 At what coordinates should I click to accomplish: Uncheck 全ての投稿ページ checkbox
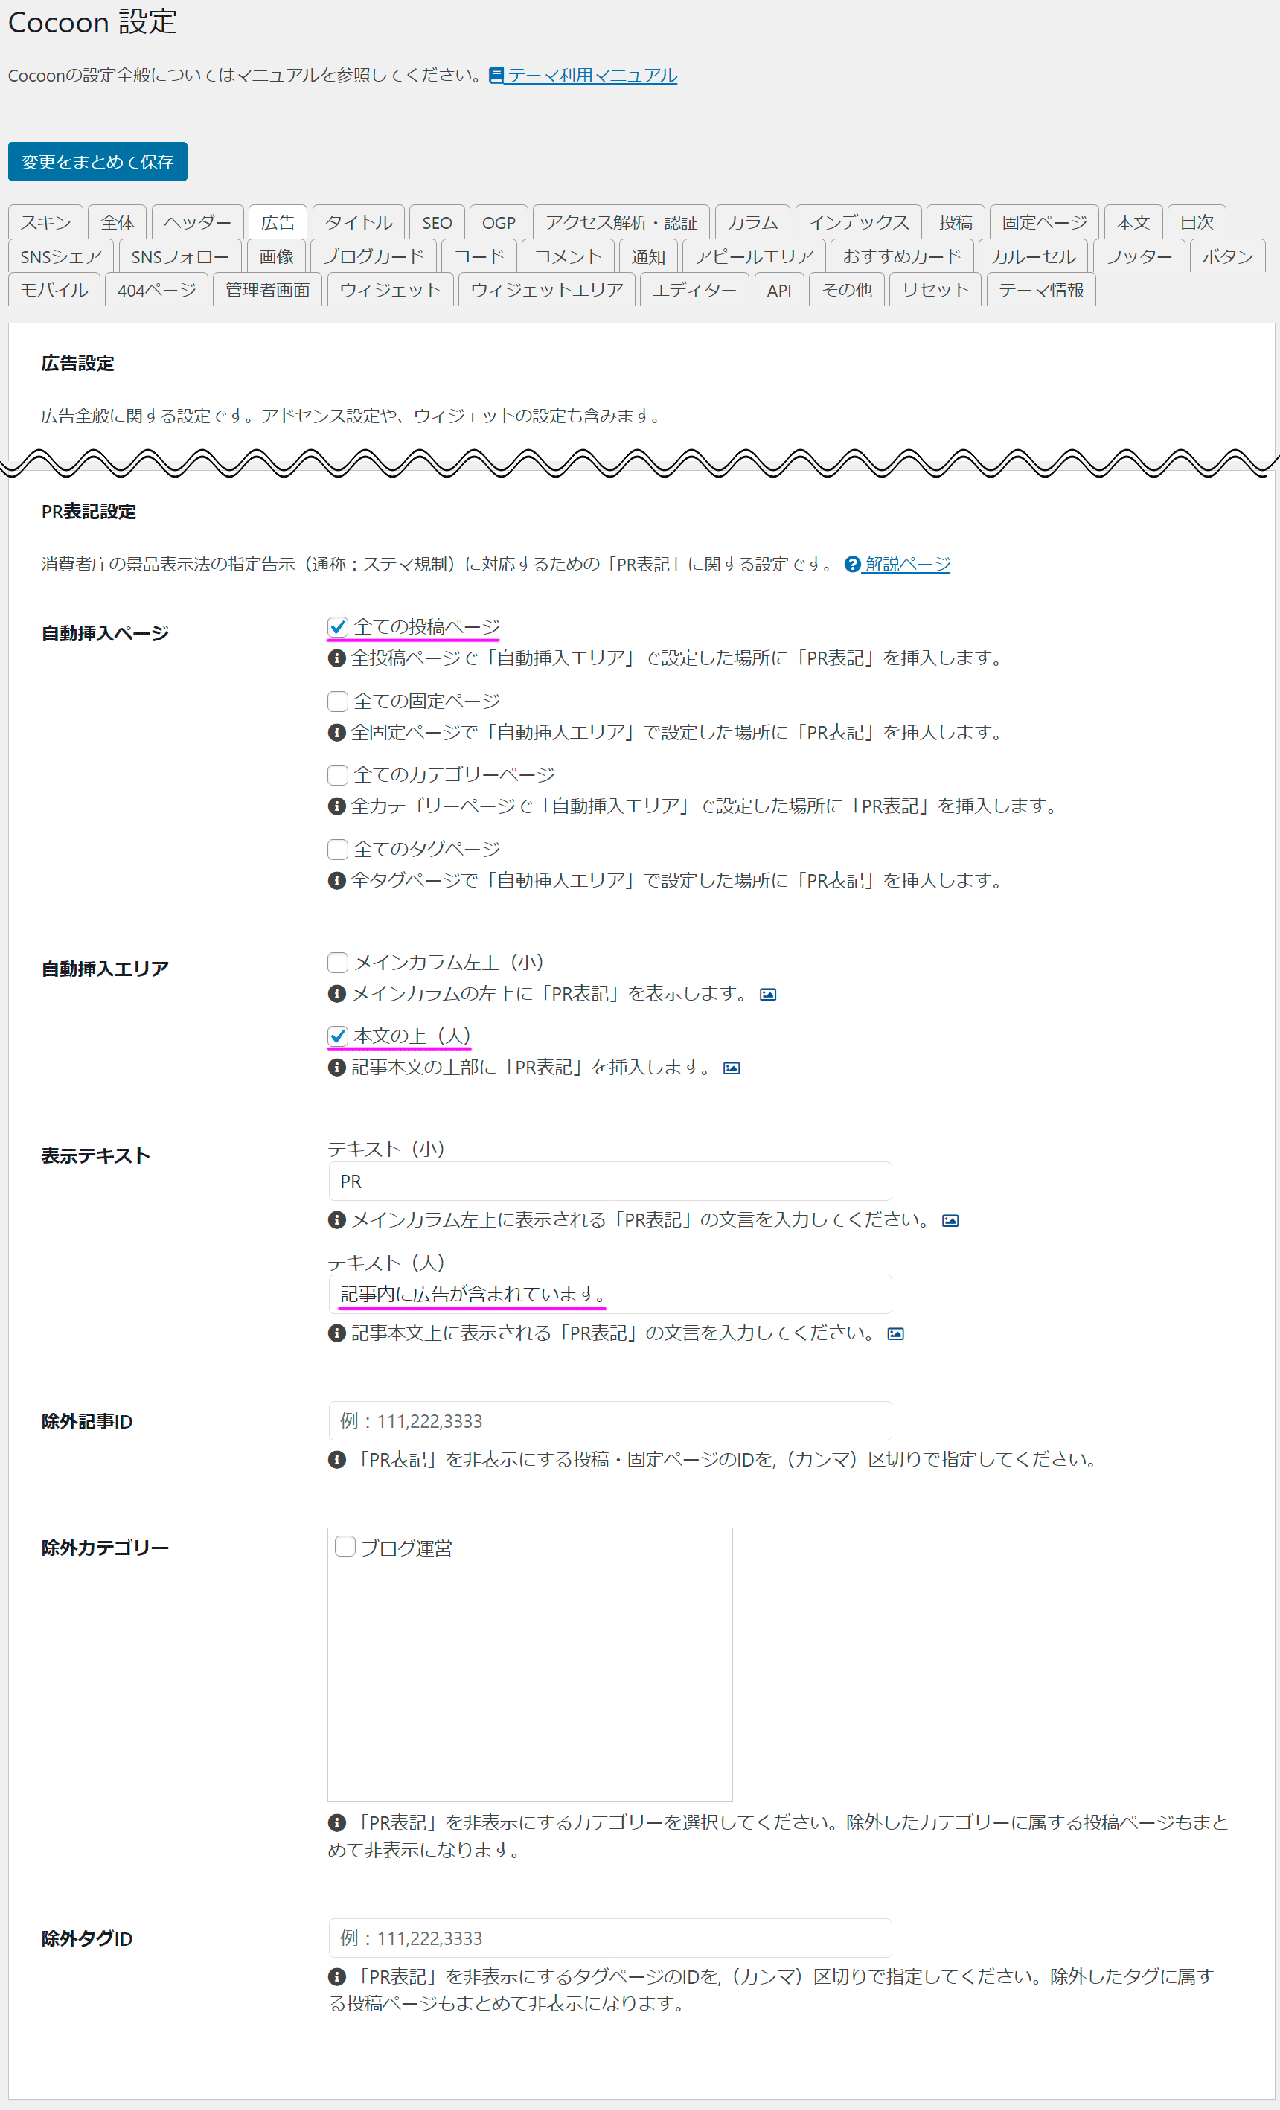click(338, 627)
